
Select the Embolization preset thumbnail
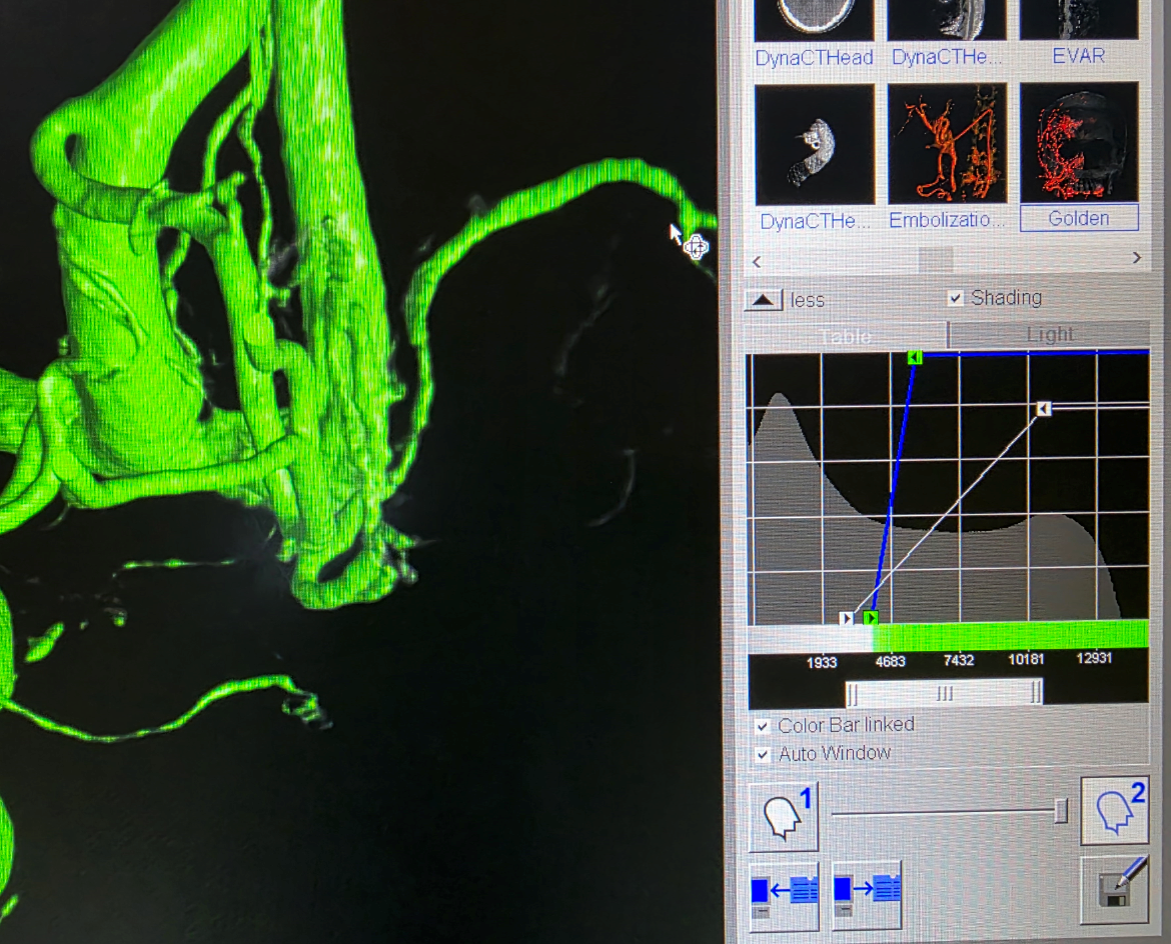tap(946, 144)
